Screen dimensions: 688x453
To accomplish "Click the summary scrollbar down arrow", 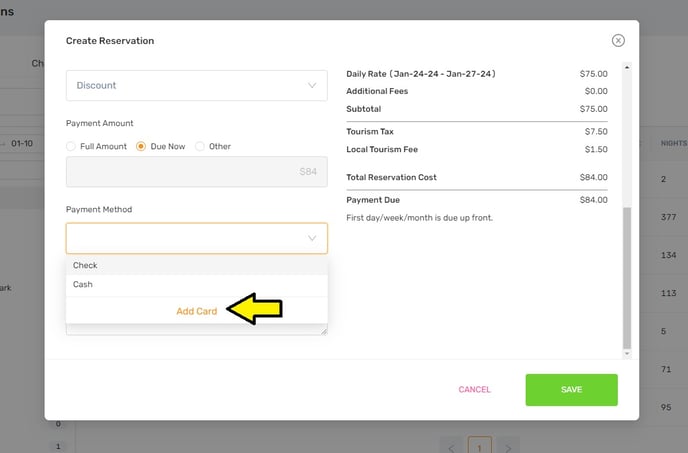I will pyautogui.click(x=627, y=353).
